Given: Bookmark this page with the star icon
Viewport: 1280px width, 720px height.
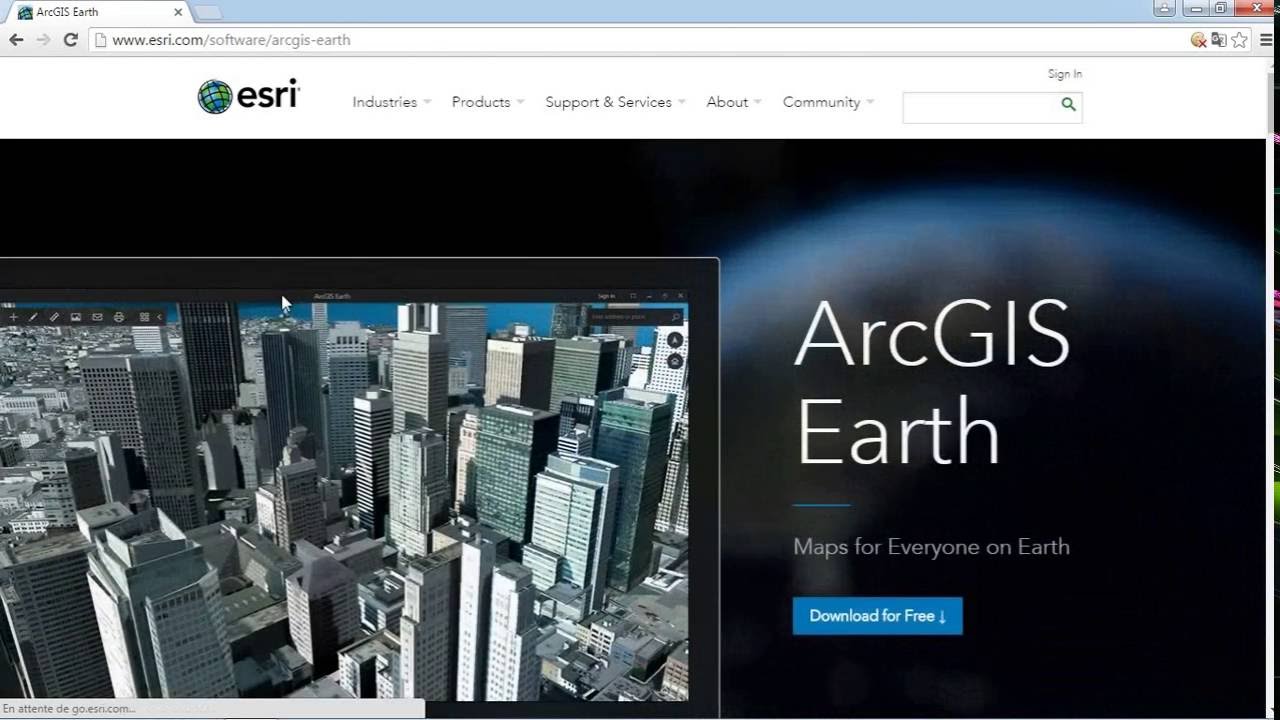Looking at the screenshot, I should pos(1240,40).
